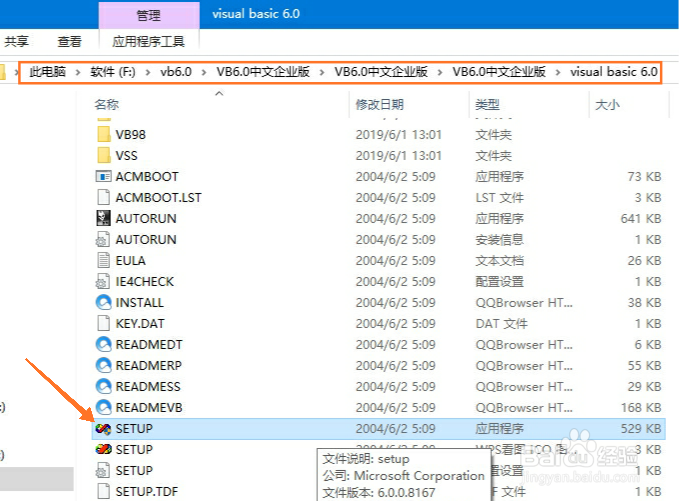
Task: Select the ACMBOOT application icon
Action: [x=103, y=176]
